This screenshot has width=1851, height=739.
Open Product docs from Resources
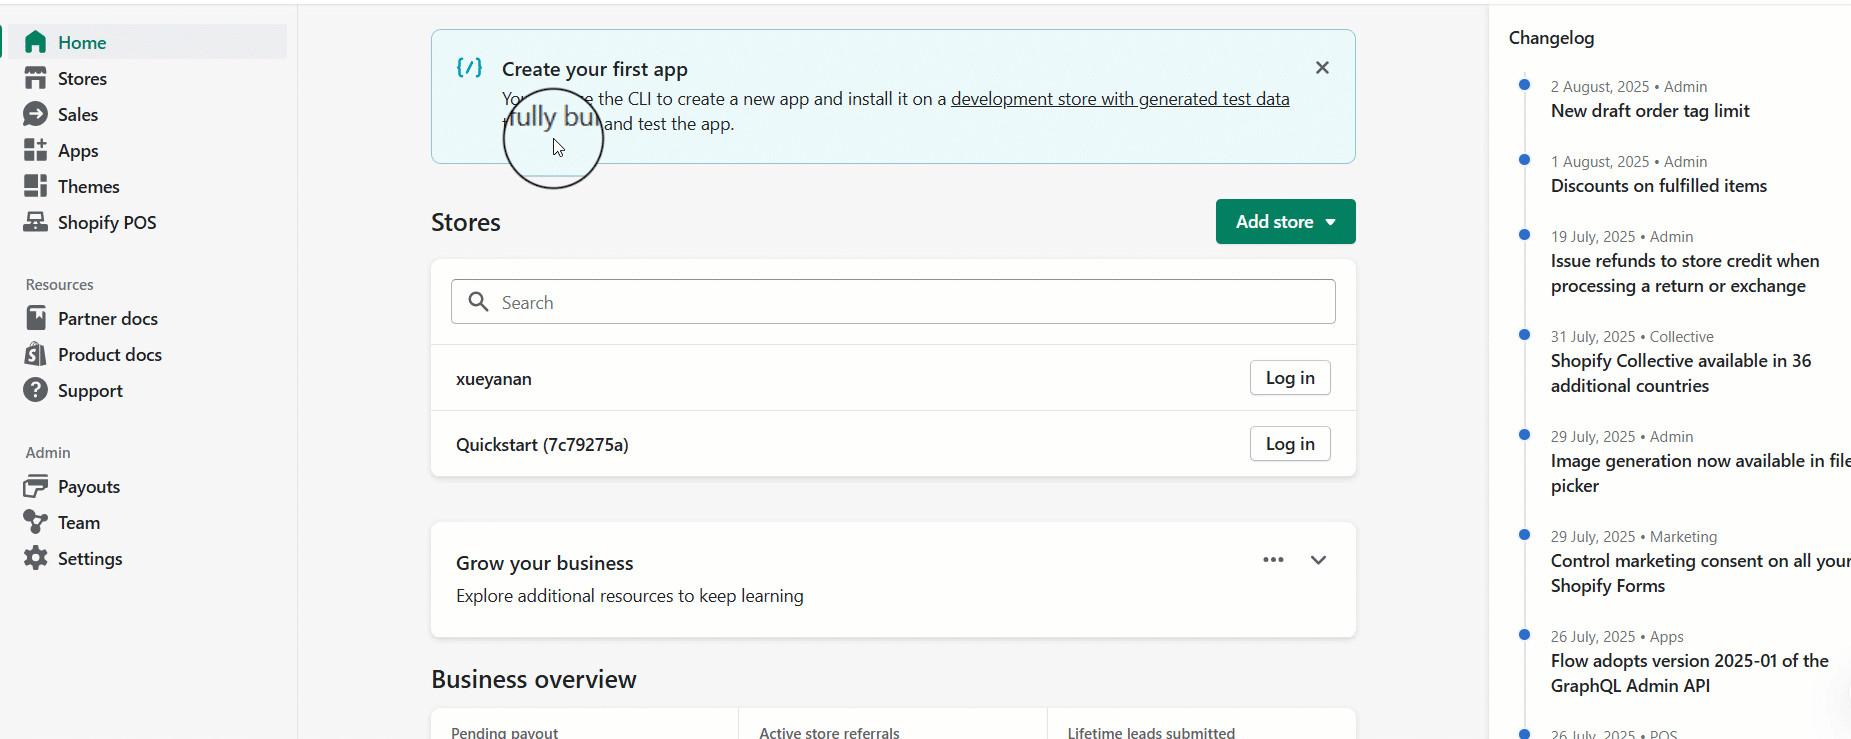click(x=109, y=355)
